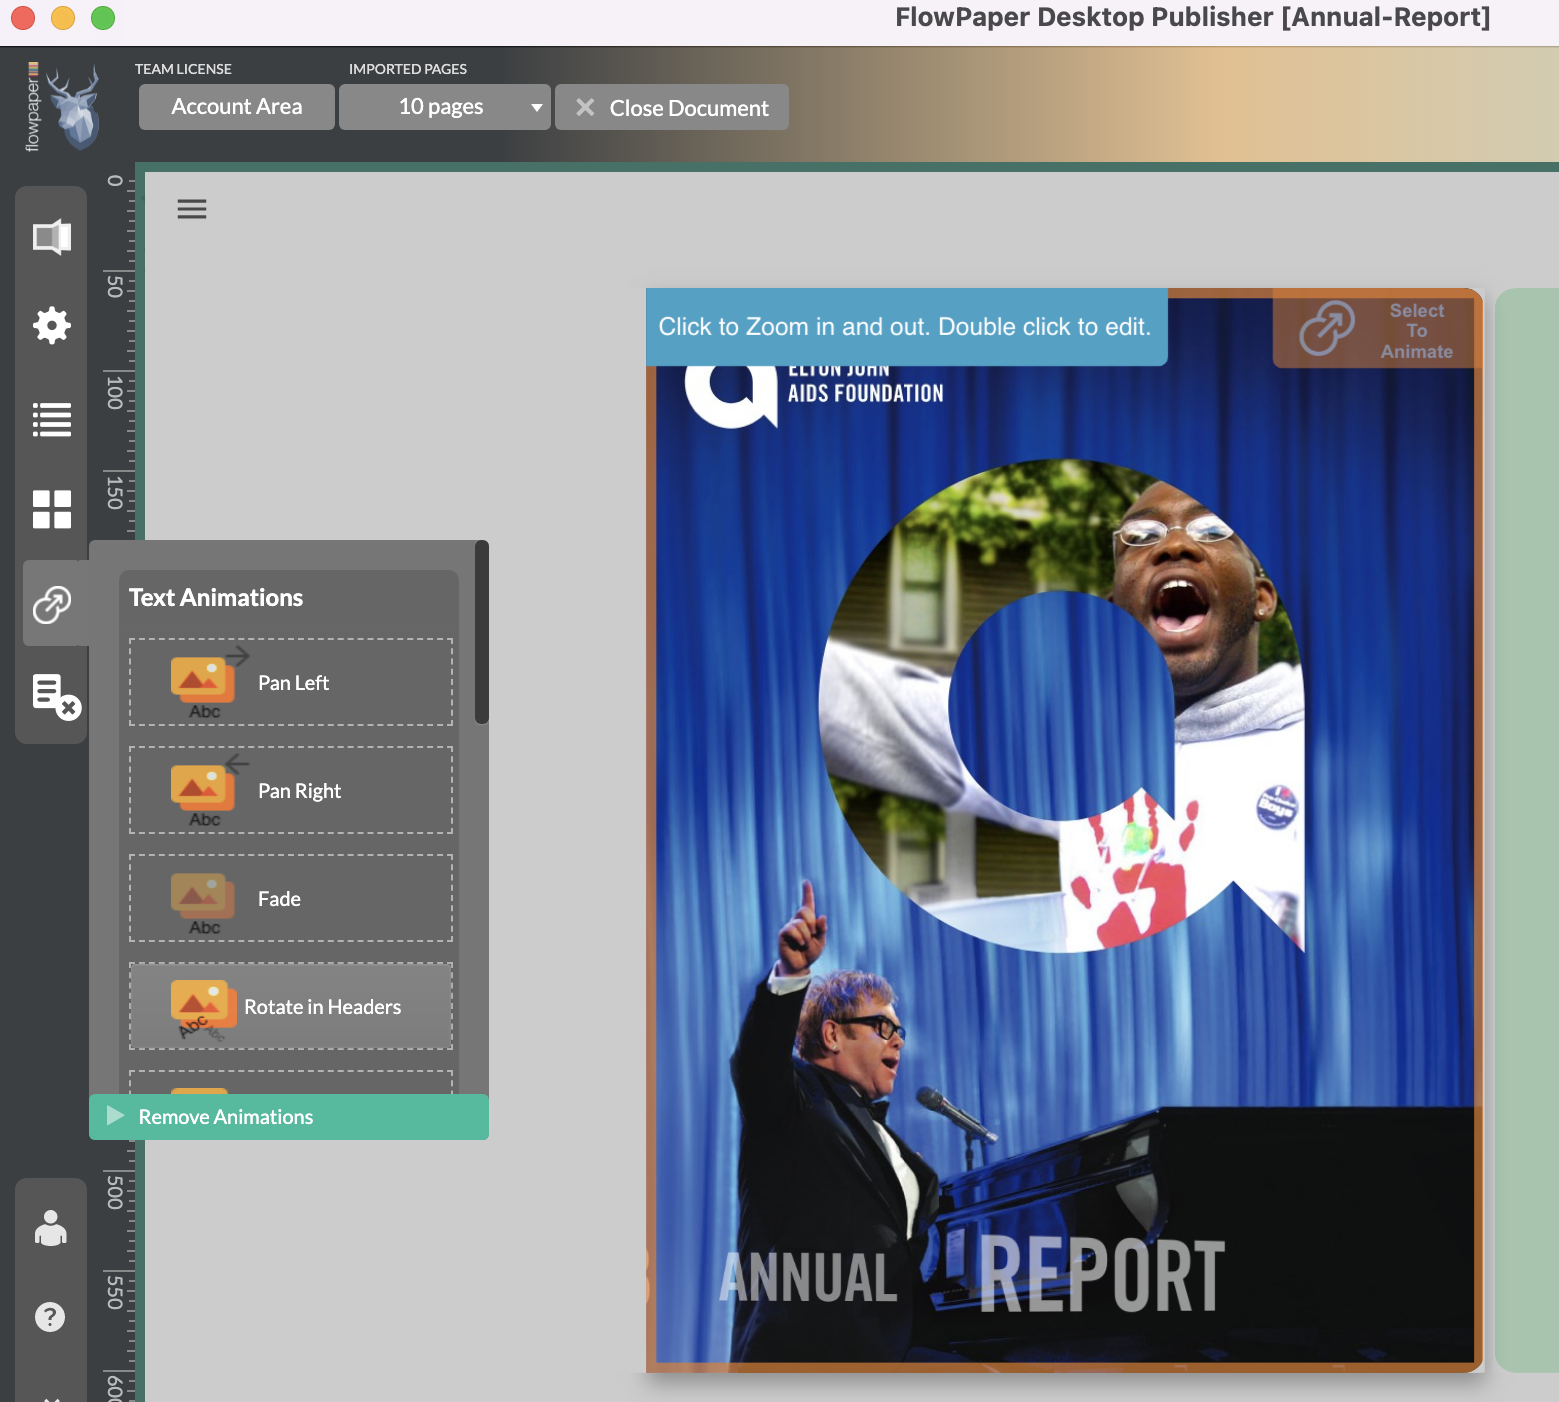The image size is (1559, 1402).
Task: Open the user profile icon
Action: pos(50,1228)
